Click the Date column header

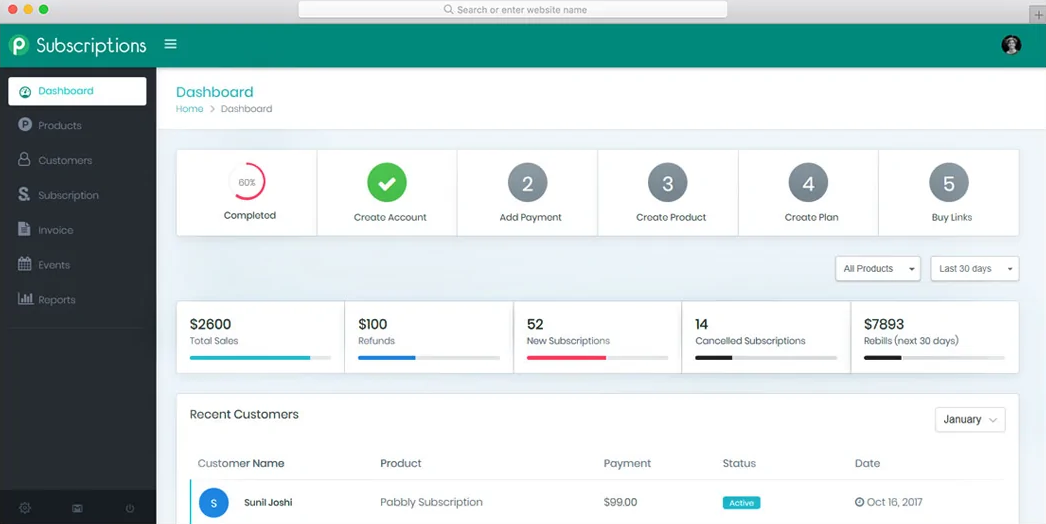pyautogui.click(x=867, y=463)
